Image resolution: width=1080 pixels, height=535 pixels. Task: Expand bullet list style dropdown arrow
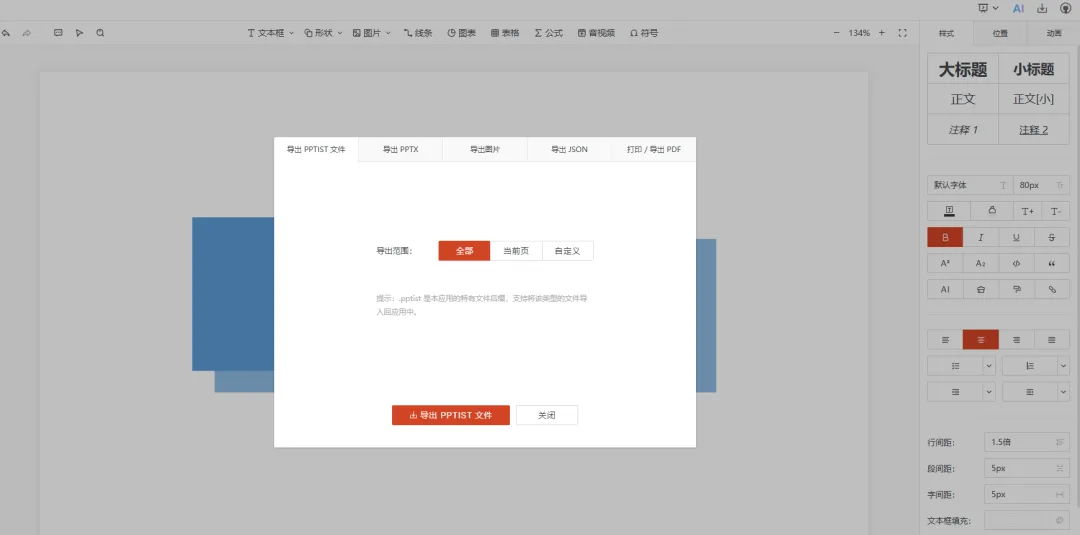(989, 366)
